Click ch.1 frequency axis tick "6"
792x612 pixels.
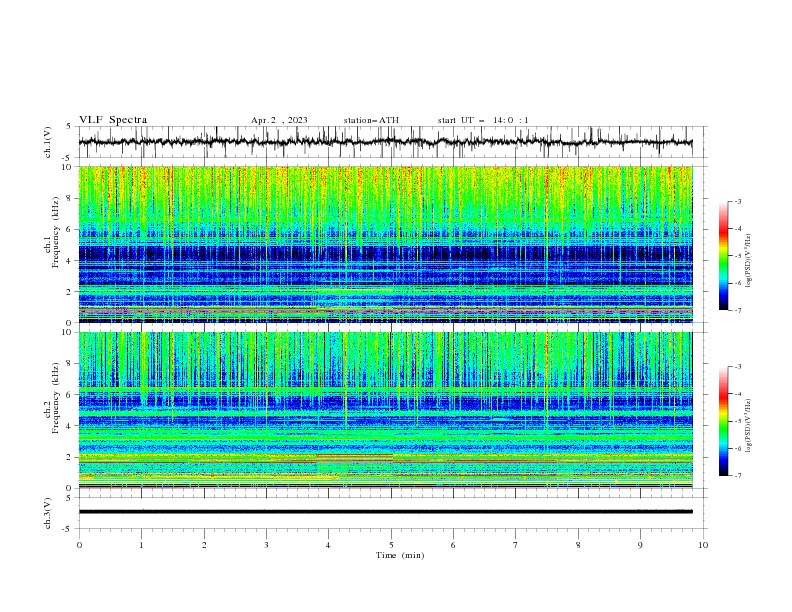click(69, 229)
